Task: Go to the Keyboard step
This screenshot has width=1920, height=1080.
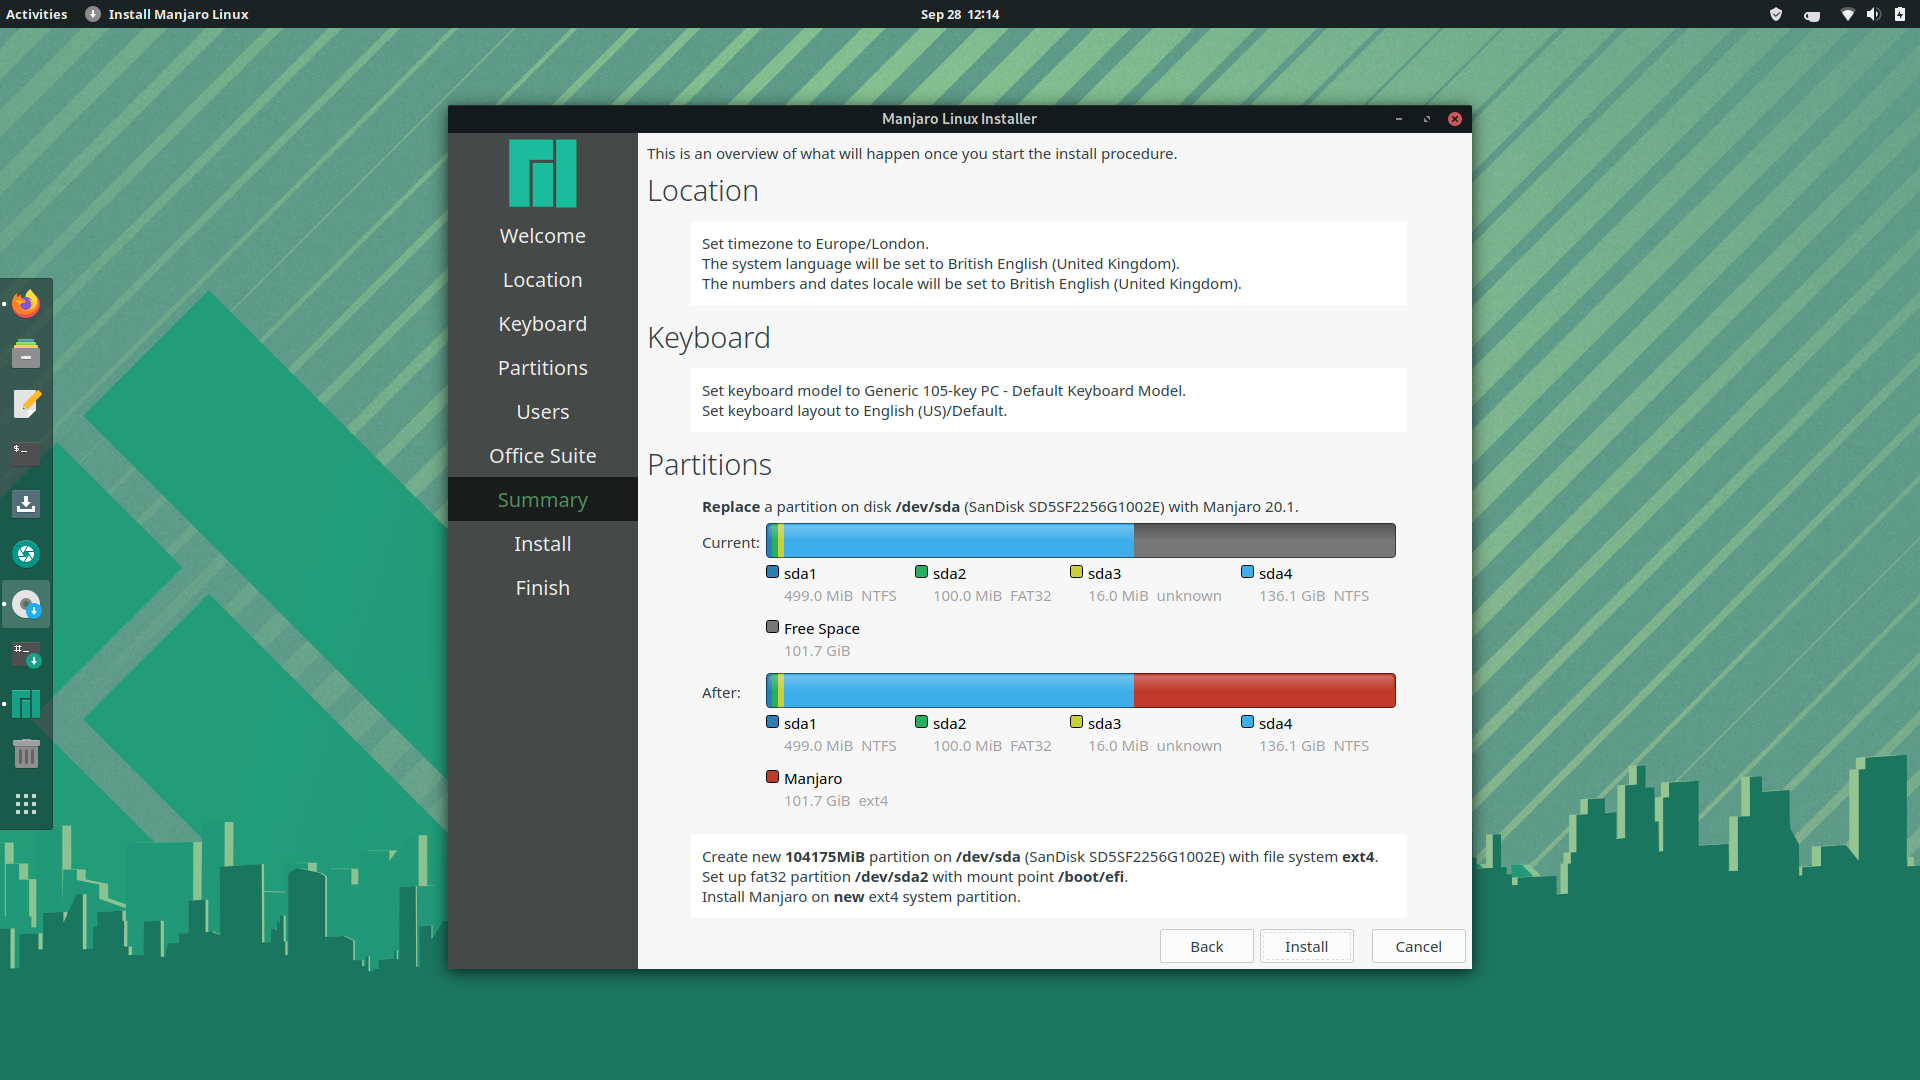Action: [x=542, y=324]
